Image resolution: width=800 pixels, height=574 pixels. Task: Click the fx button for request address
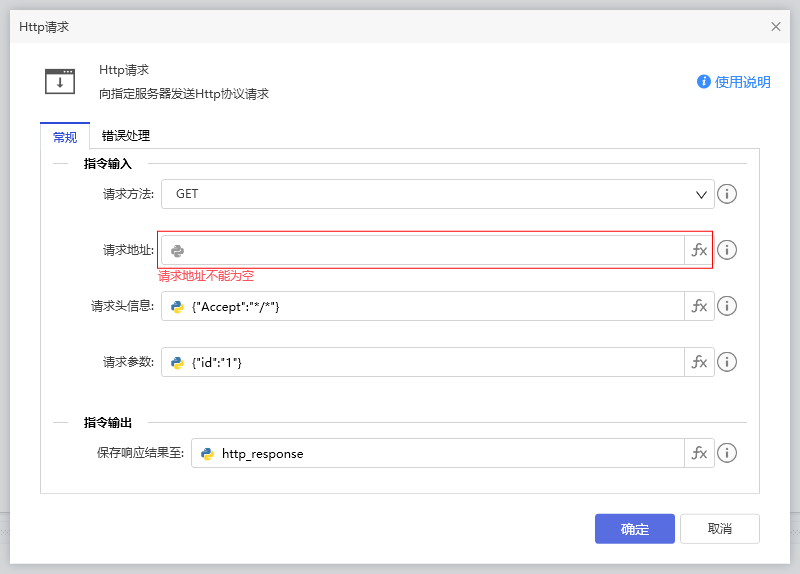point(699,250)
